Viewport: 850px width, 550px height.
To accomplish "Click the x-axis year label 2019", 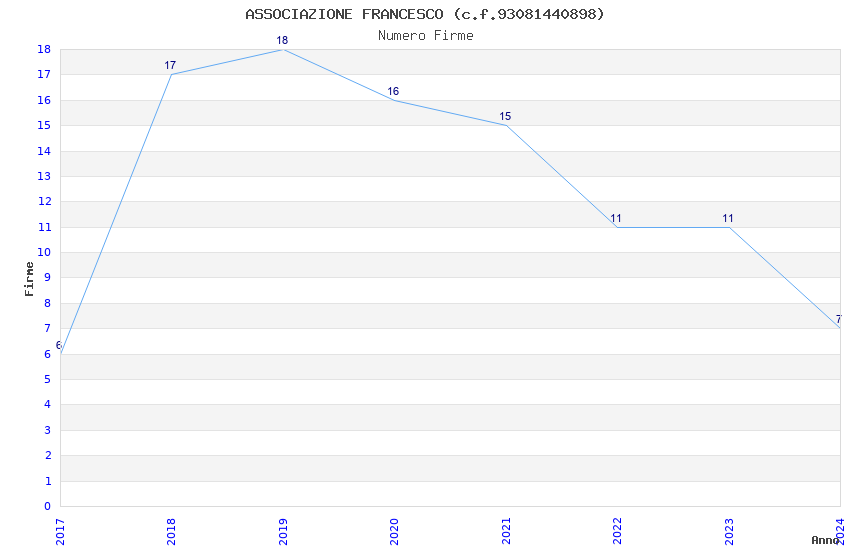I will point(283,532).
